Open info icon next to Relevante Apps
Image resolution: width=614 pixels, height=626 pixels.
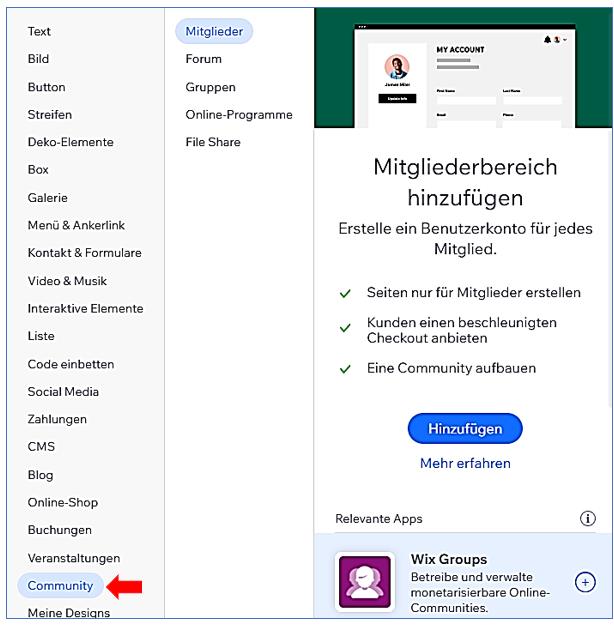coord(588,519)
